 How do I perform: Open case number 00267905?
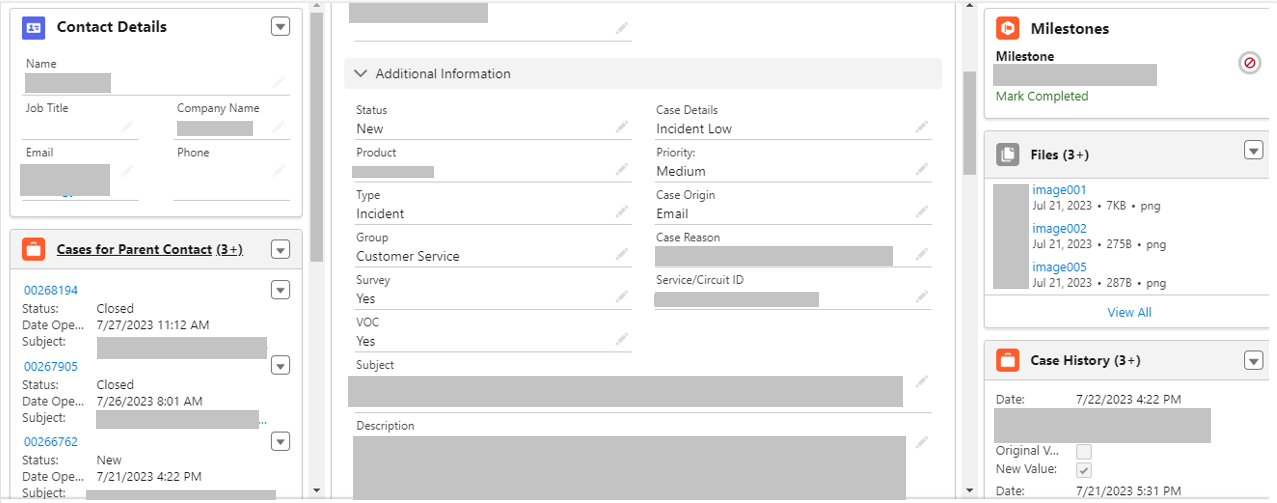51,366
